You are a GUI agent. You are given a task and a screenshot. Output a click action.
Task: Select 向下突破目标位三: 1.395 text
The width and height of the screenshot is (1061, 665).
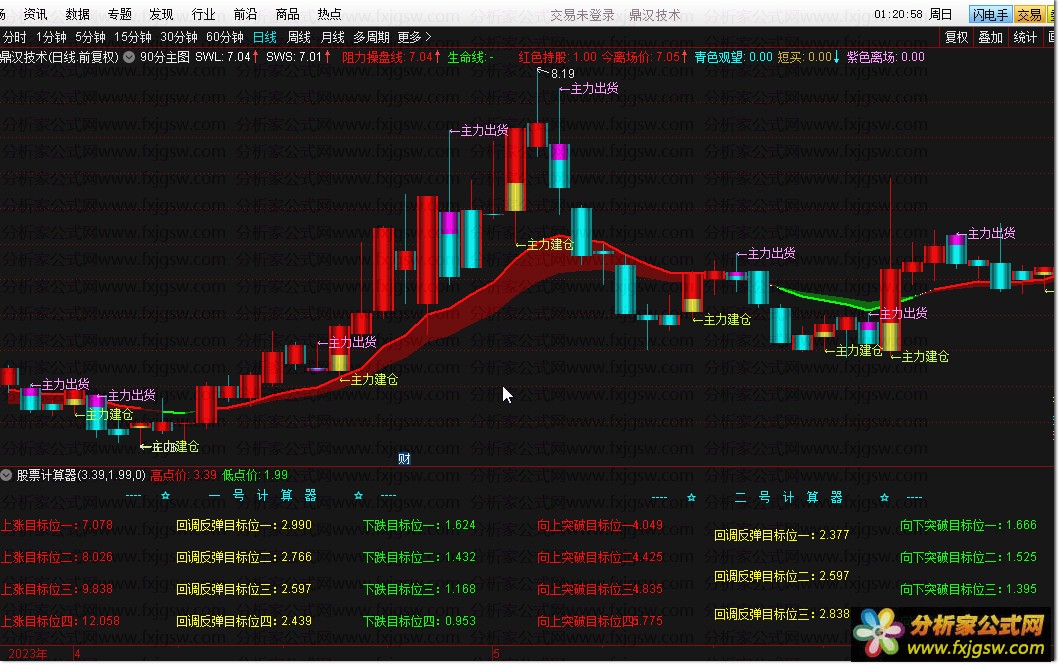point(968,589)
